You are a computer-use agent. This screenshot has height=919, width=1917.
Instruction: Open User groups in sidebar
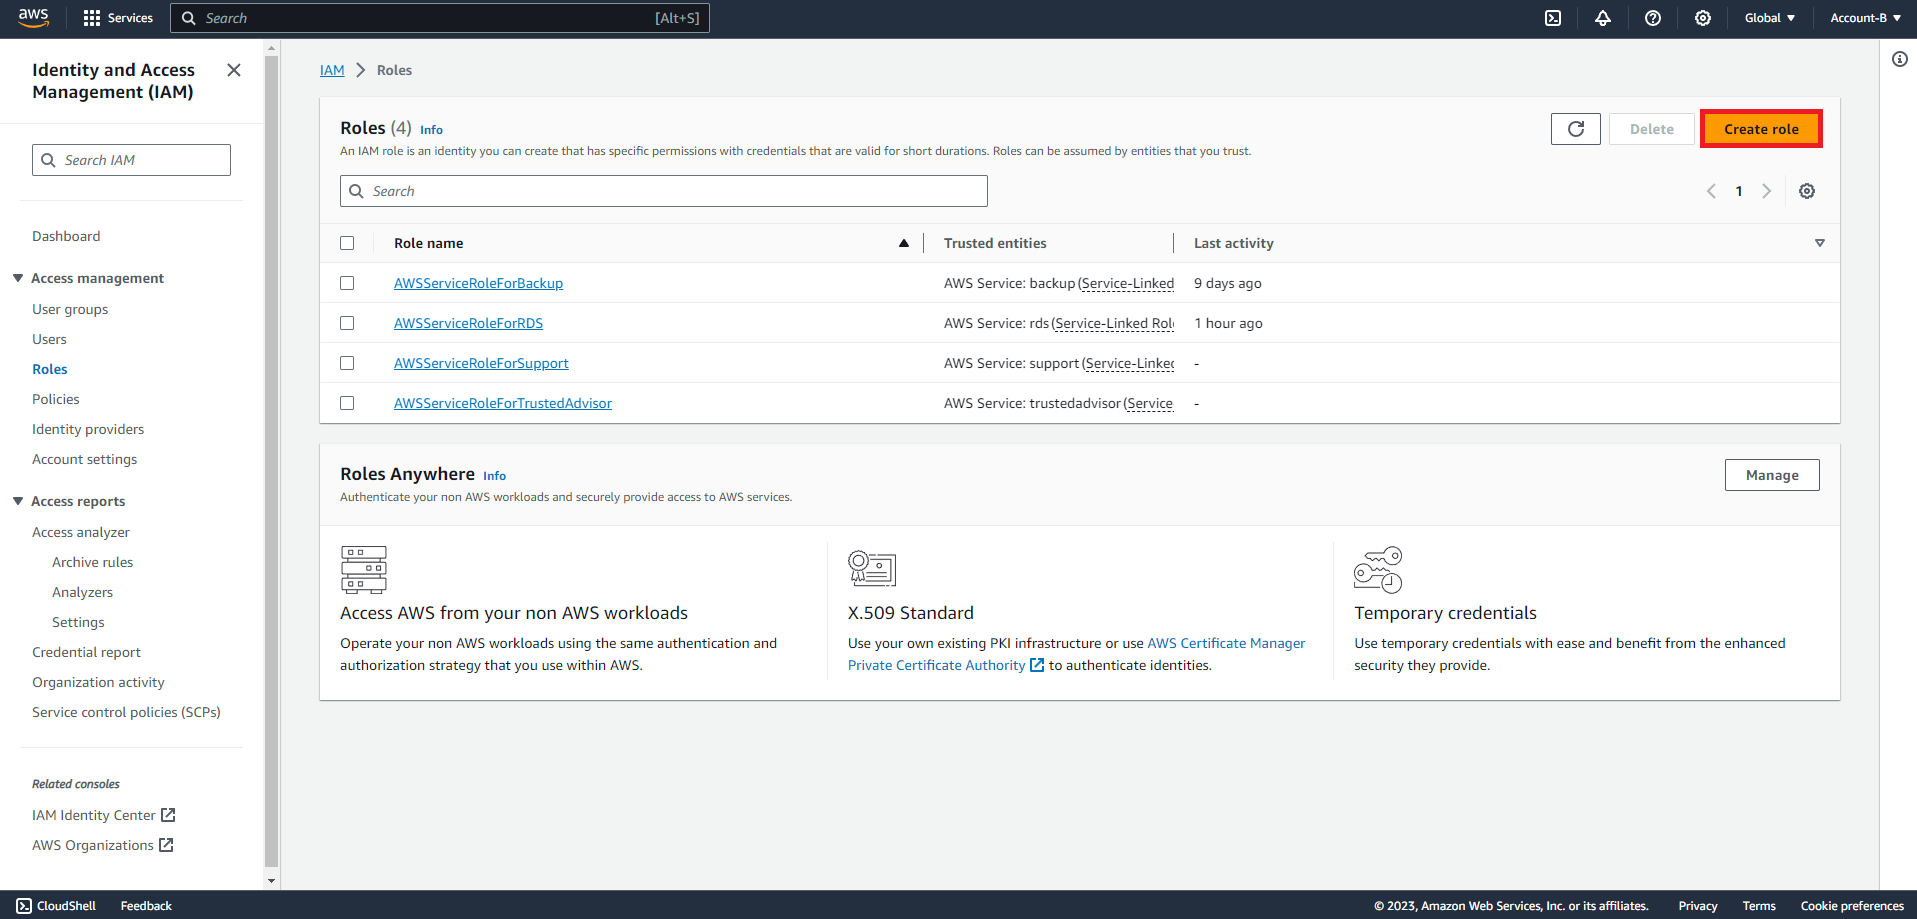70,309
